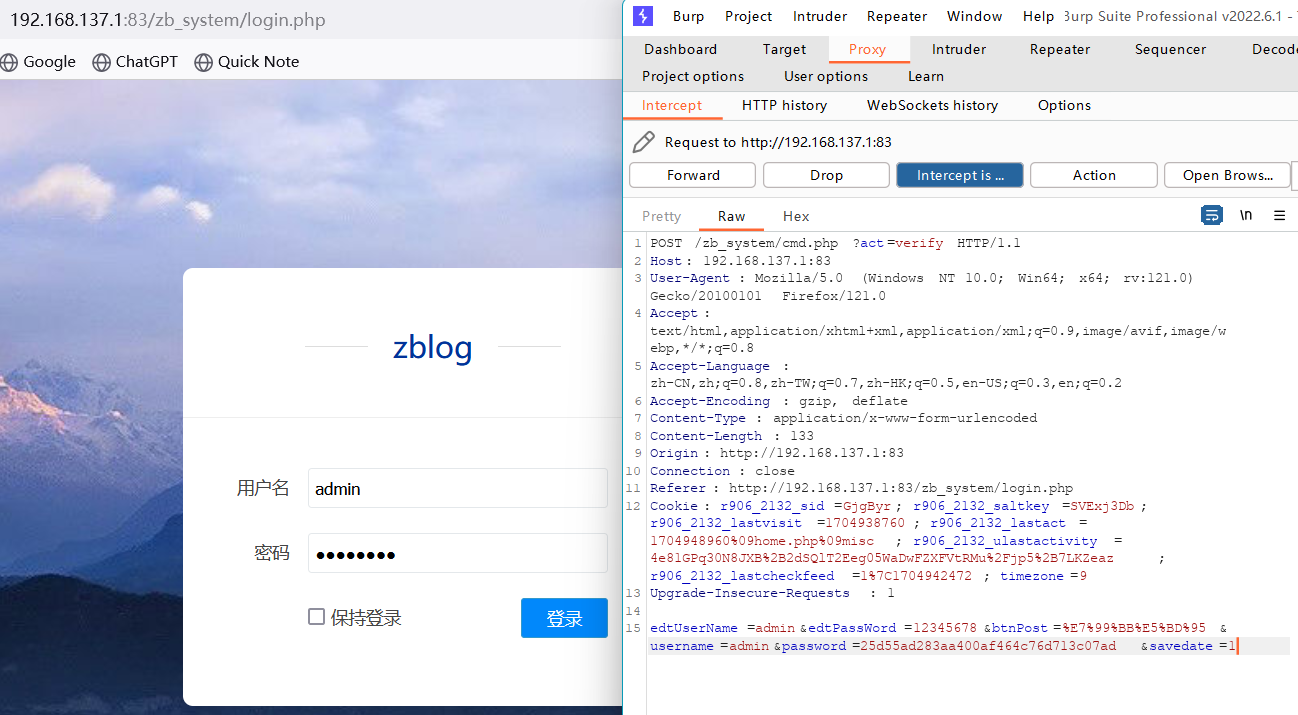Open the editor hamburger menu
The image size is (1298, 715).
pos(1279,215)
